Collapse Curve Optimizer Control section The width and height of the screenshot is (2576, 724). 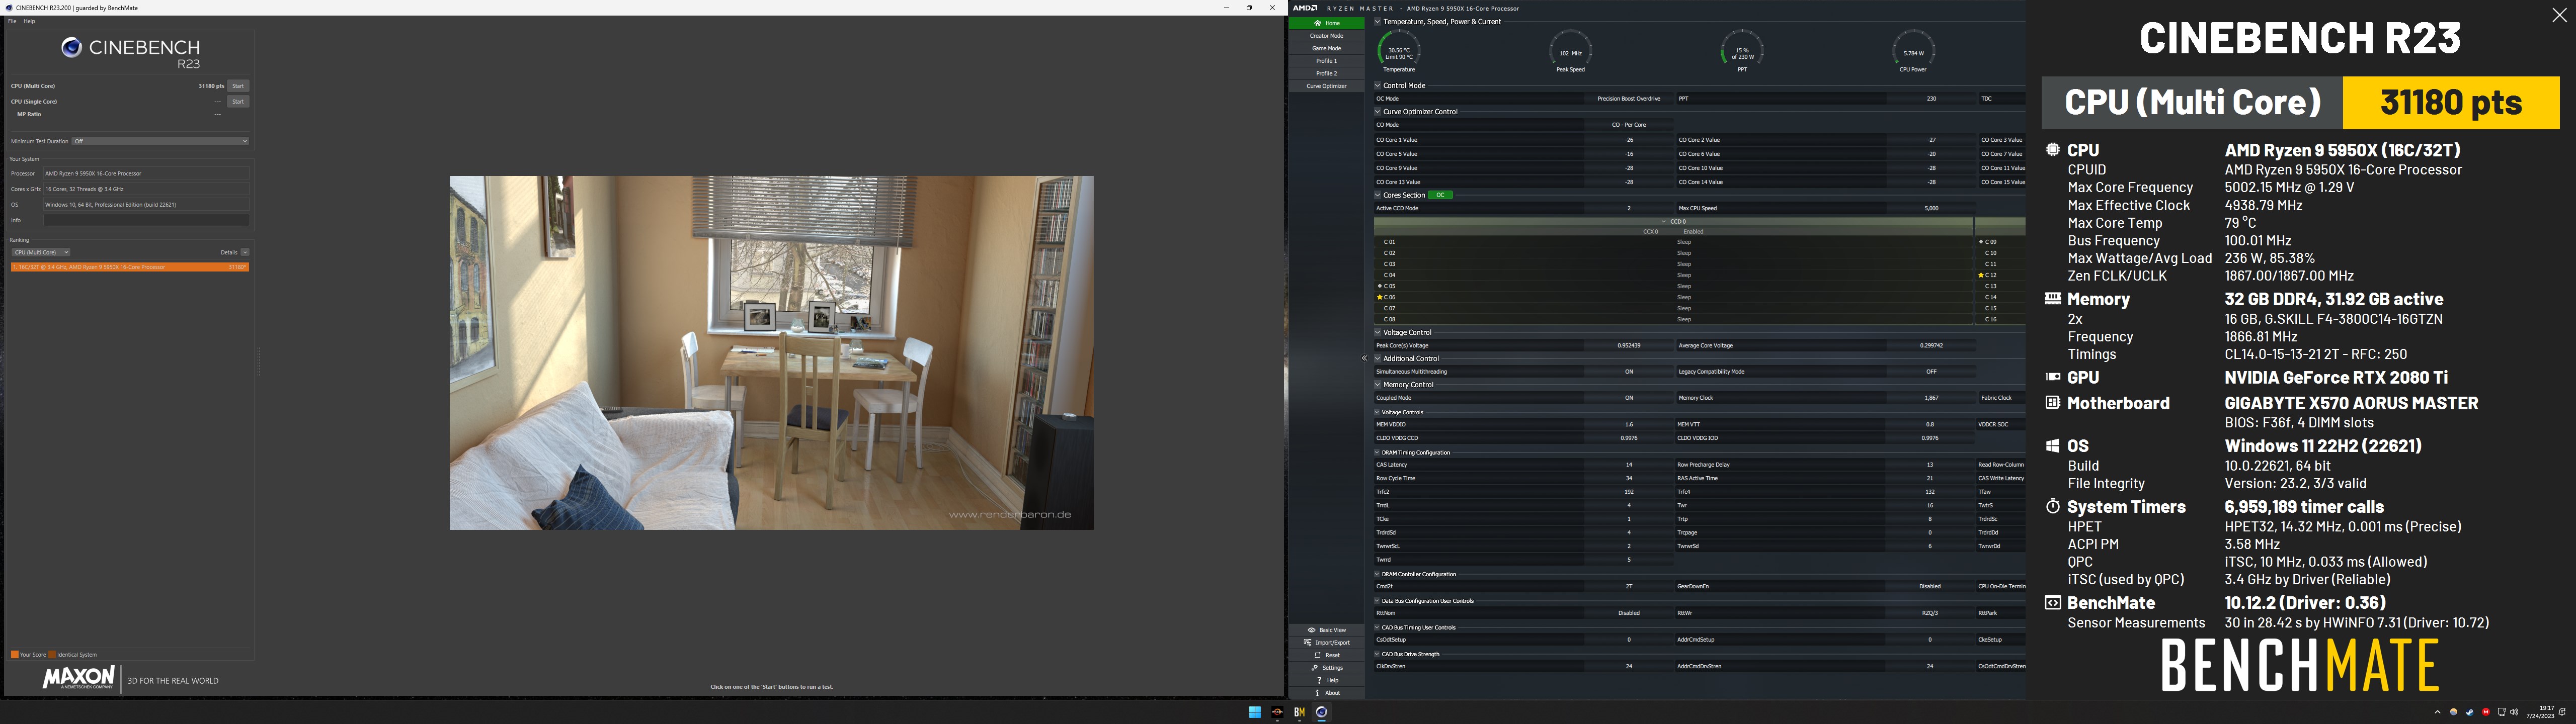1377,112
